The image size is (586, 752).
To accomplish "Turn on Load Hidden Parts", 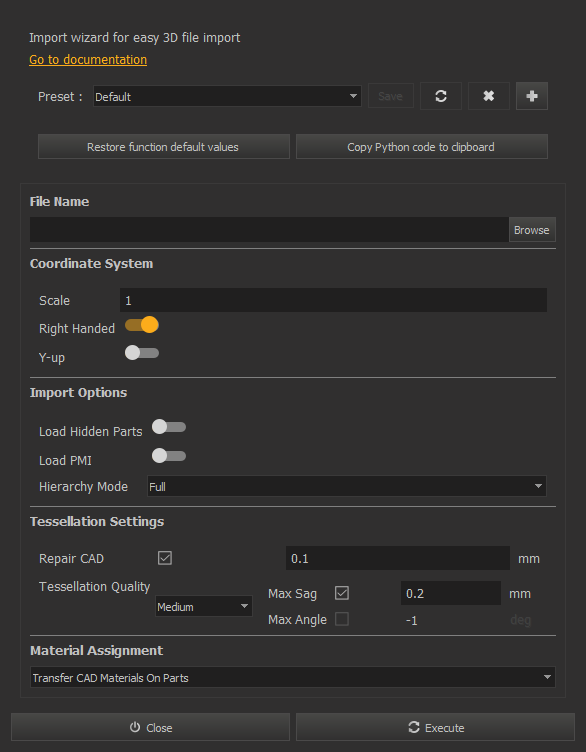I will click(x=169, y=427).
